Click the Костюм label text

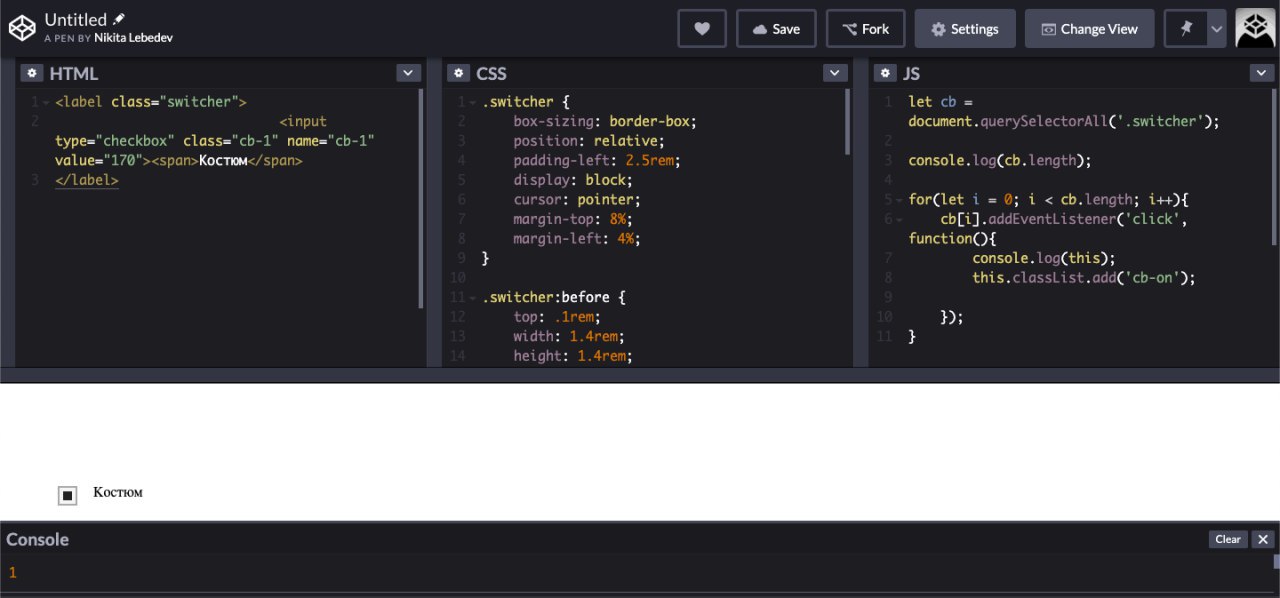(x=118, y=492)
